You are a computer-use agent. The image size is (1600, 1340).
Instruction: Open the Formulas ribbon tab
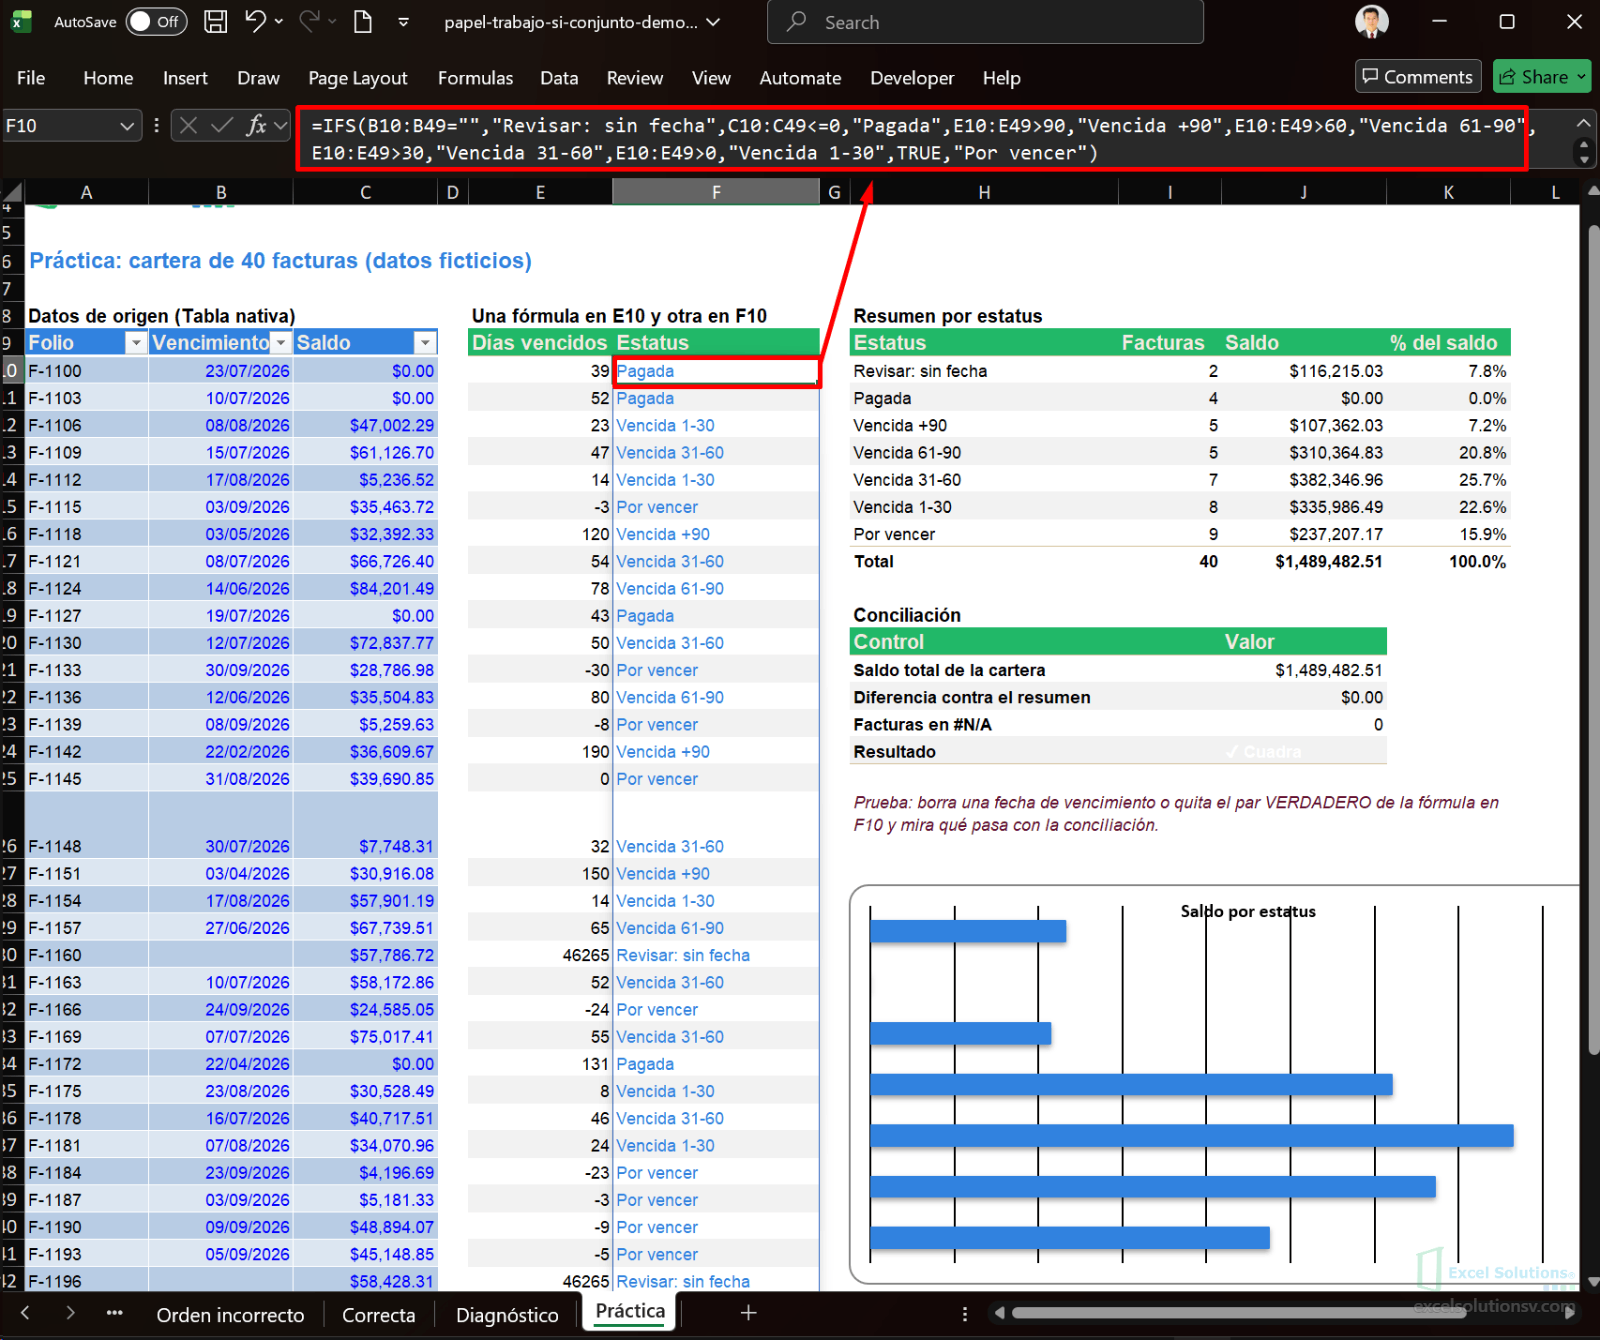click(475, 78)
